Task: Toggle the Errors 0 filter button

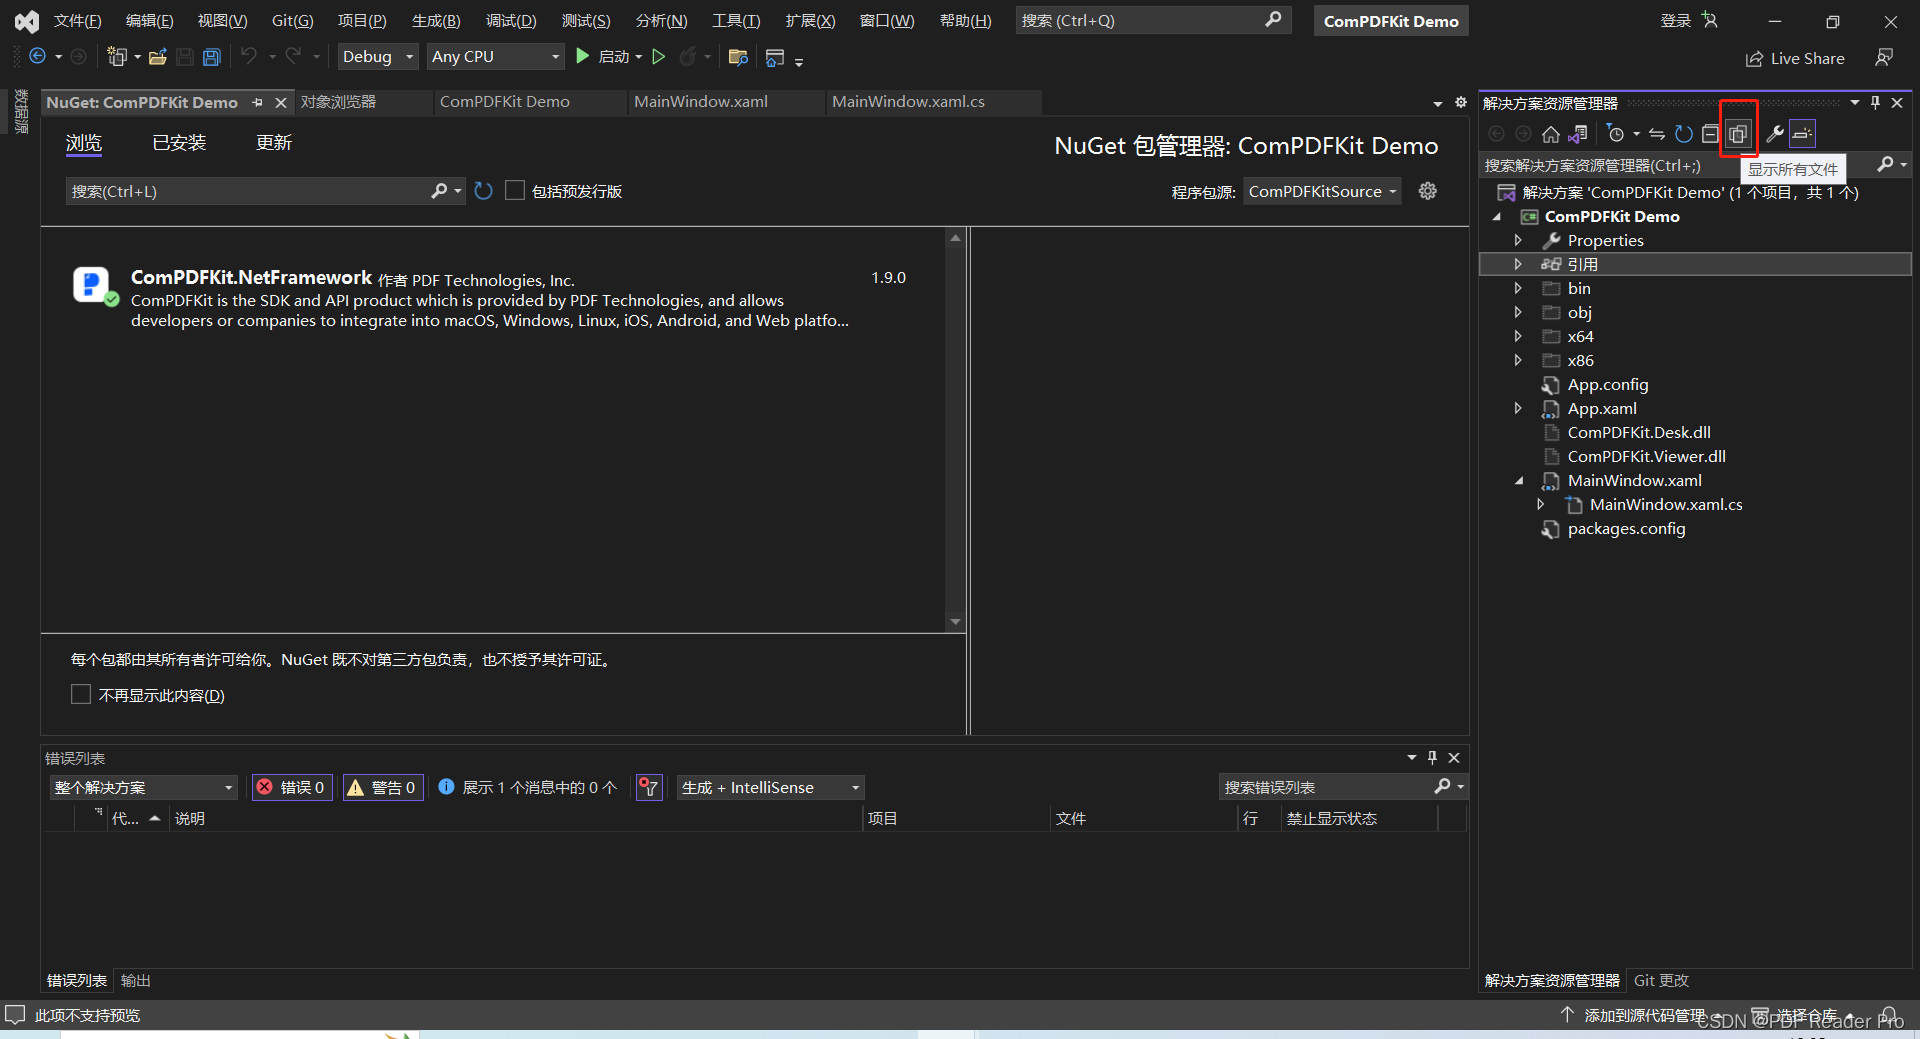Action: (292, 787)
